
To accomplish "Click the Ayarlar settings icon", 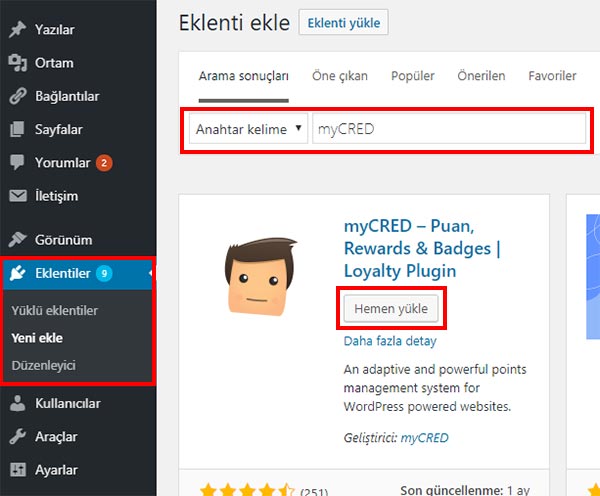I will (18, 470).
